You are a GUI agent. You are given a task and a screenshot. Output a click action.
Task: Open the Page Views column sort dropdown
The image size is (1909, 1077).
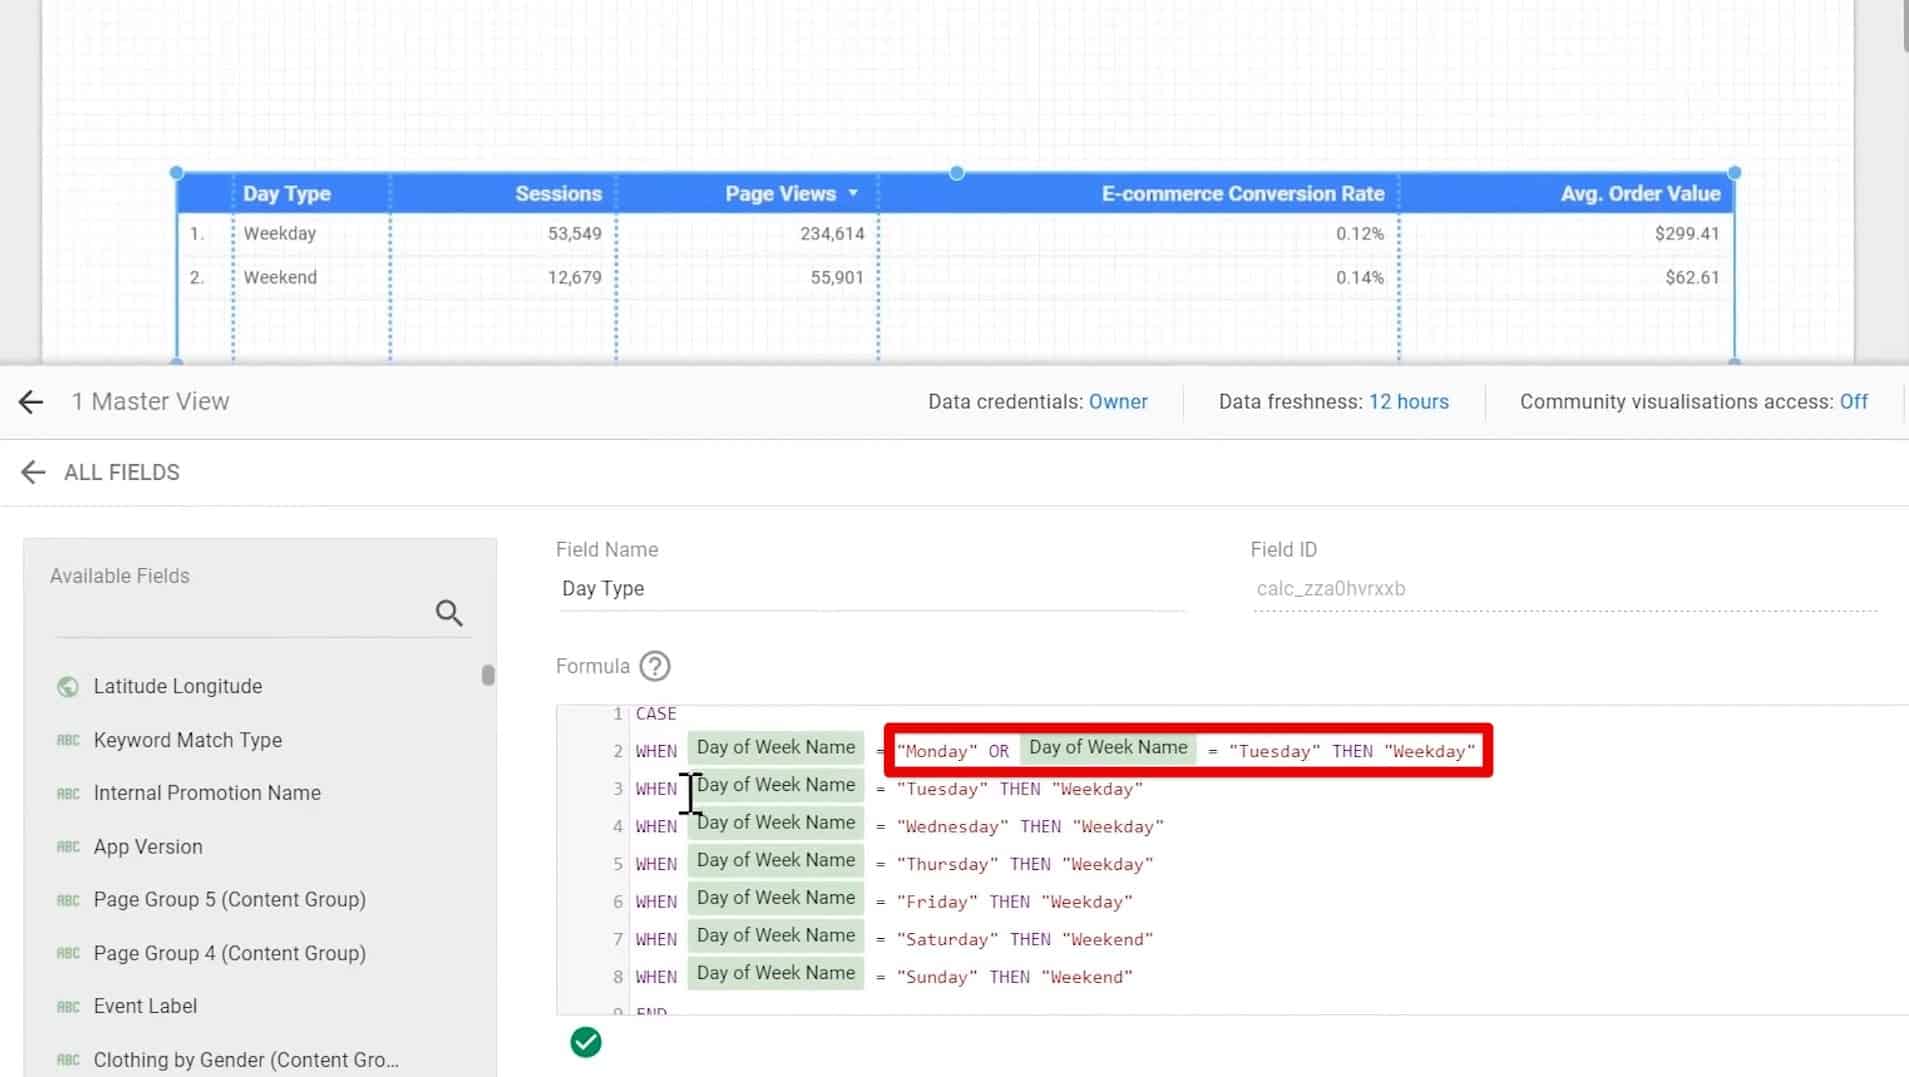pos(852,193)
